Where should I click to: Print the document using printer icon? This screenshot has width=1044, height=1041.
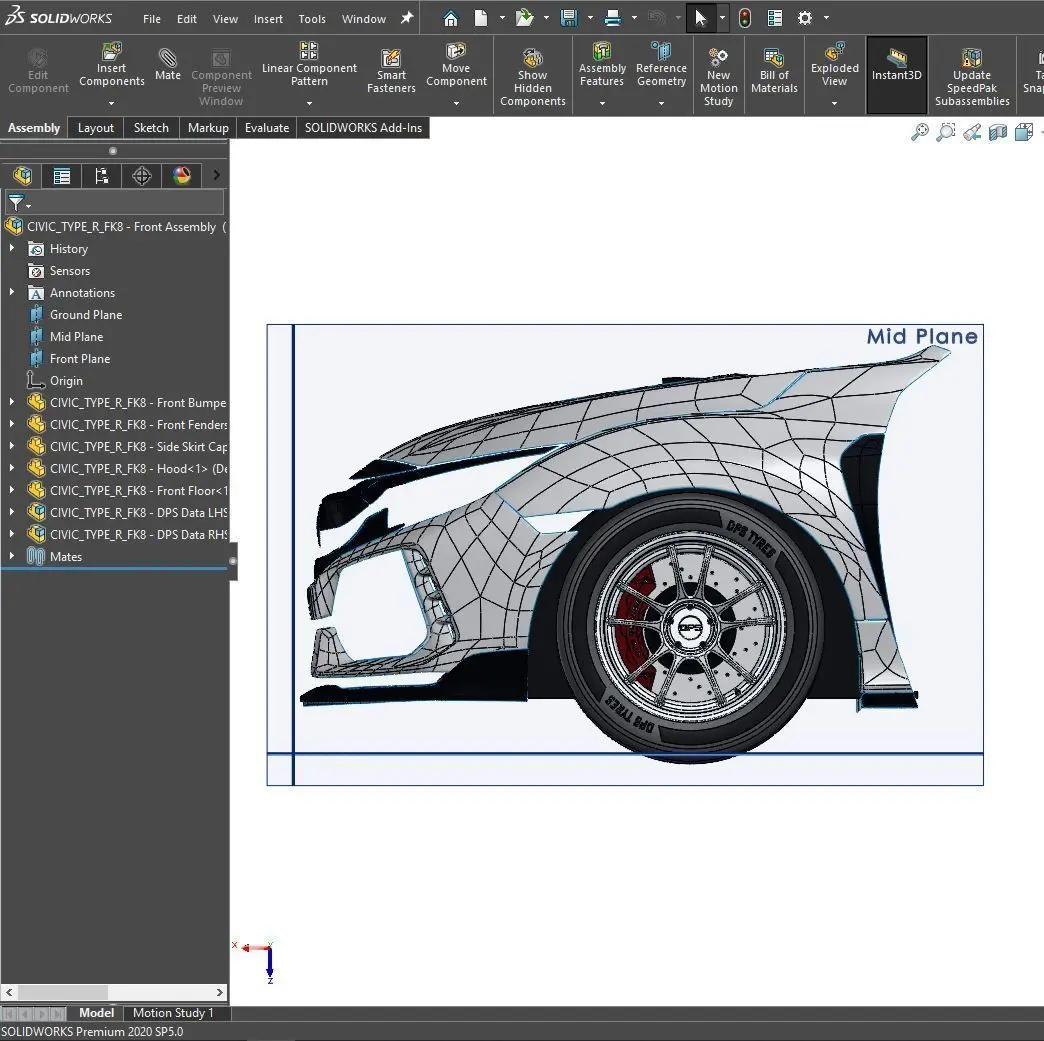pos(613,18)
